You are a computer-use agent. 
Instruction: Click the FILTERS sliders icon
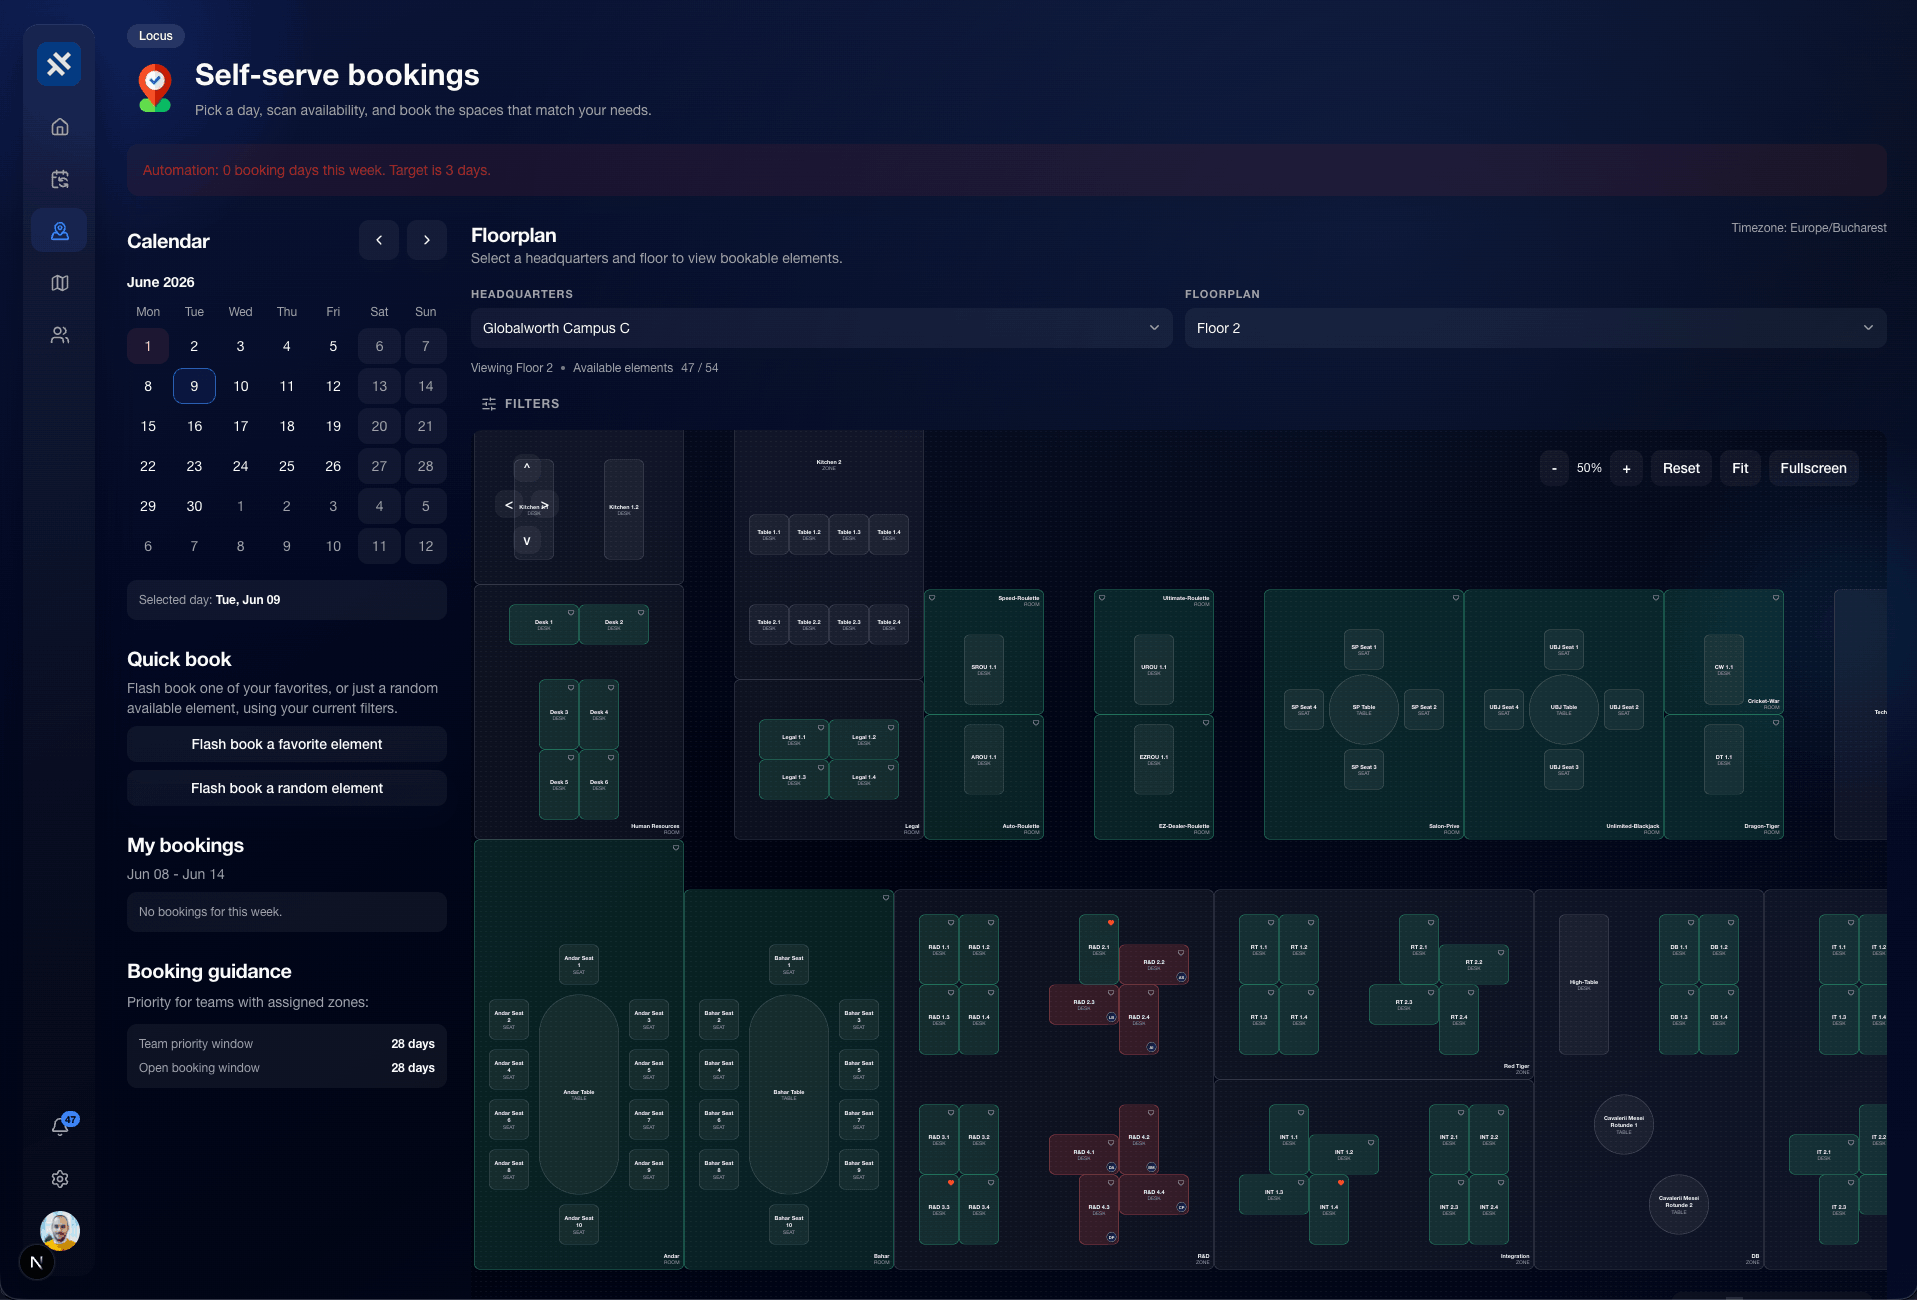point(489,404)
